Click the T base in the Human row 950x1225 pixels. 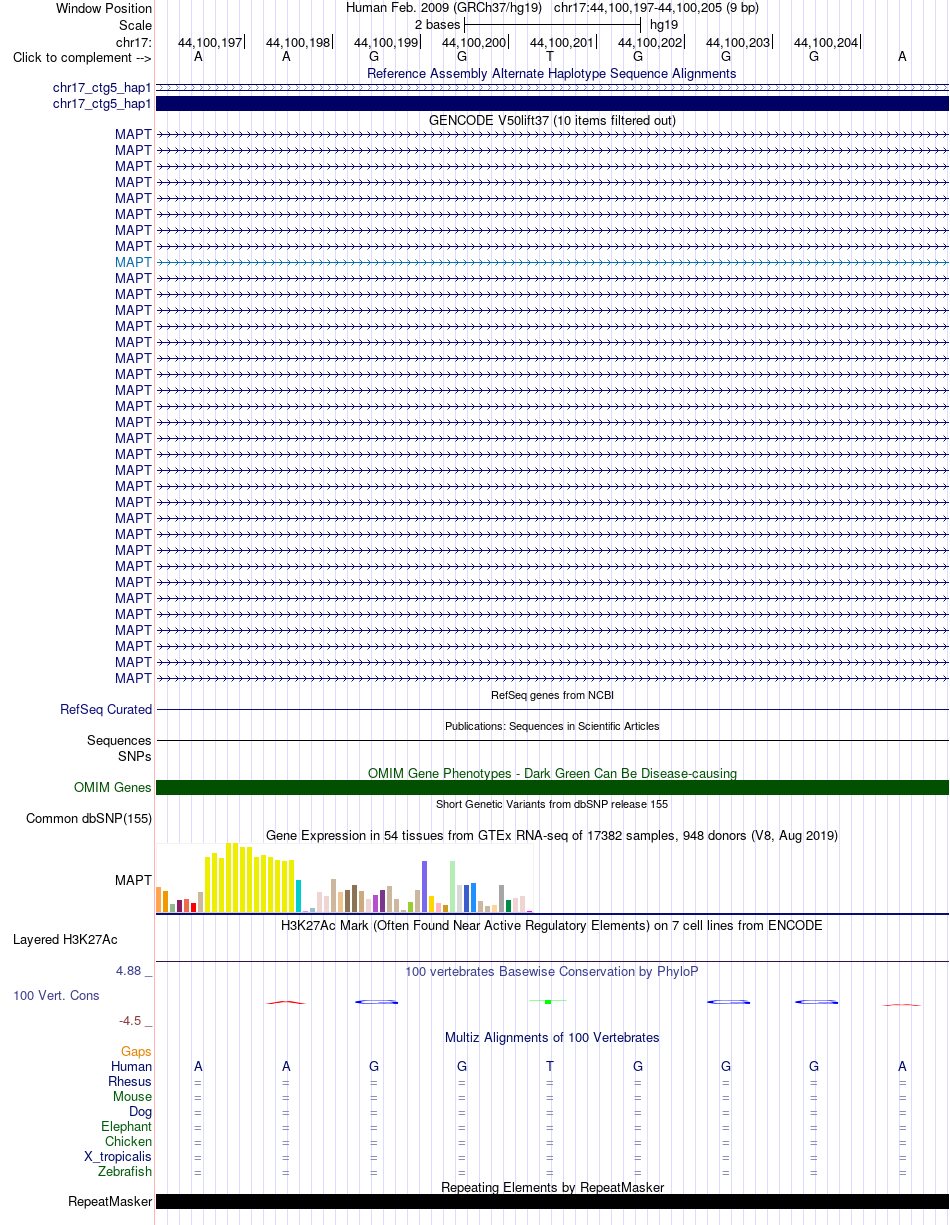coord(550,1066)
